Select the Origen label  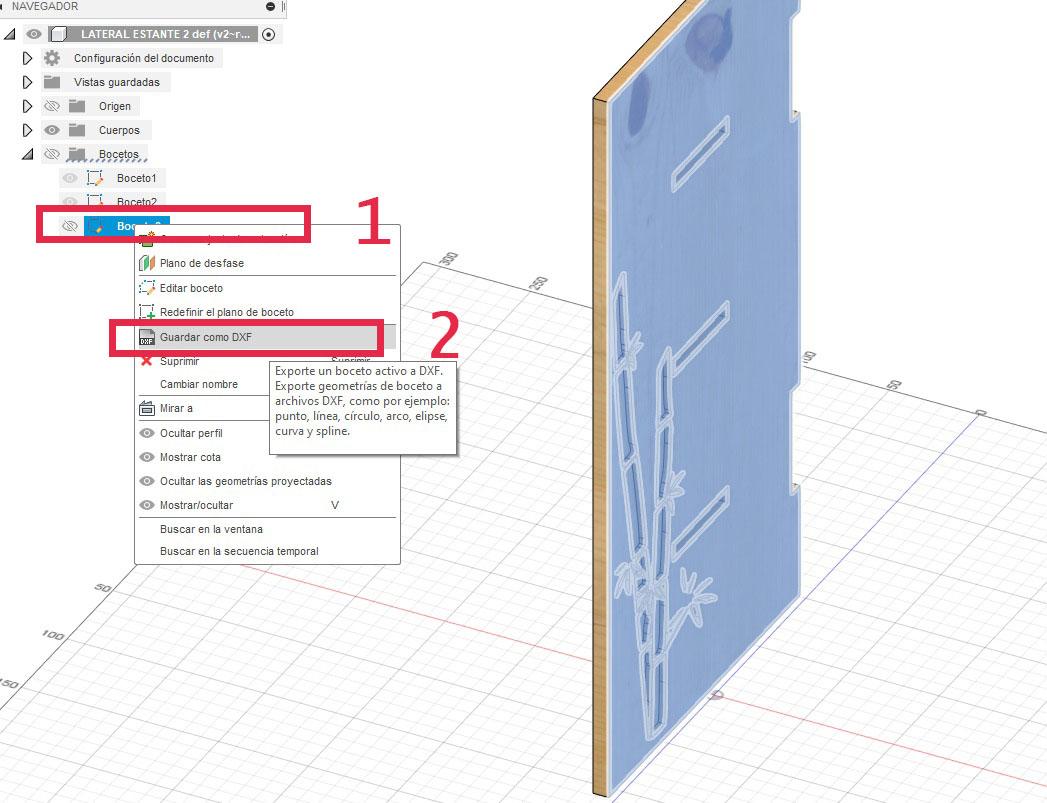(115, 106)
